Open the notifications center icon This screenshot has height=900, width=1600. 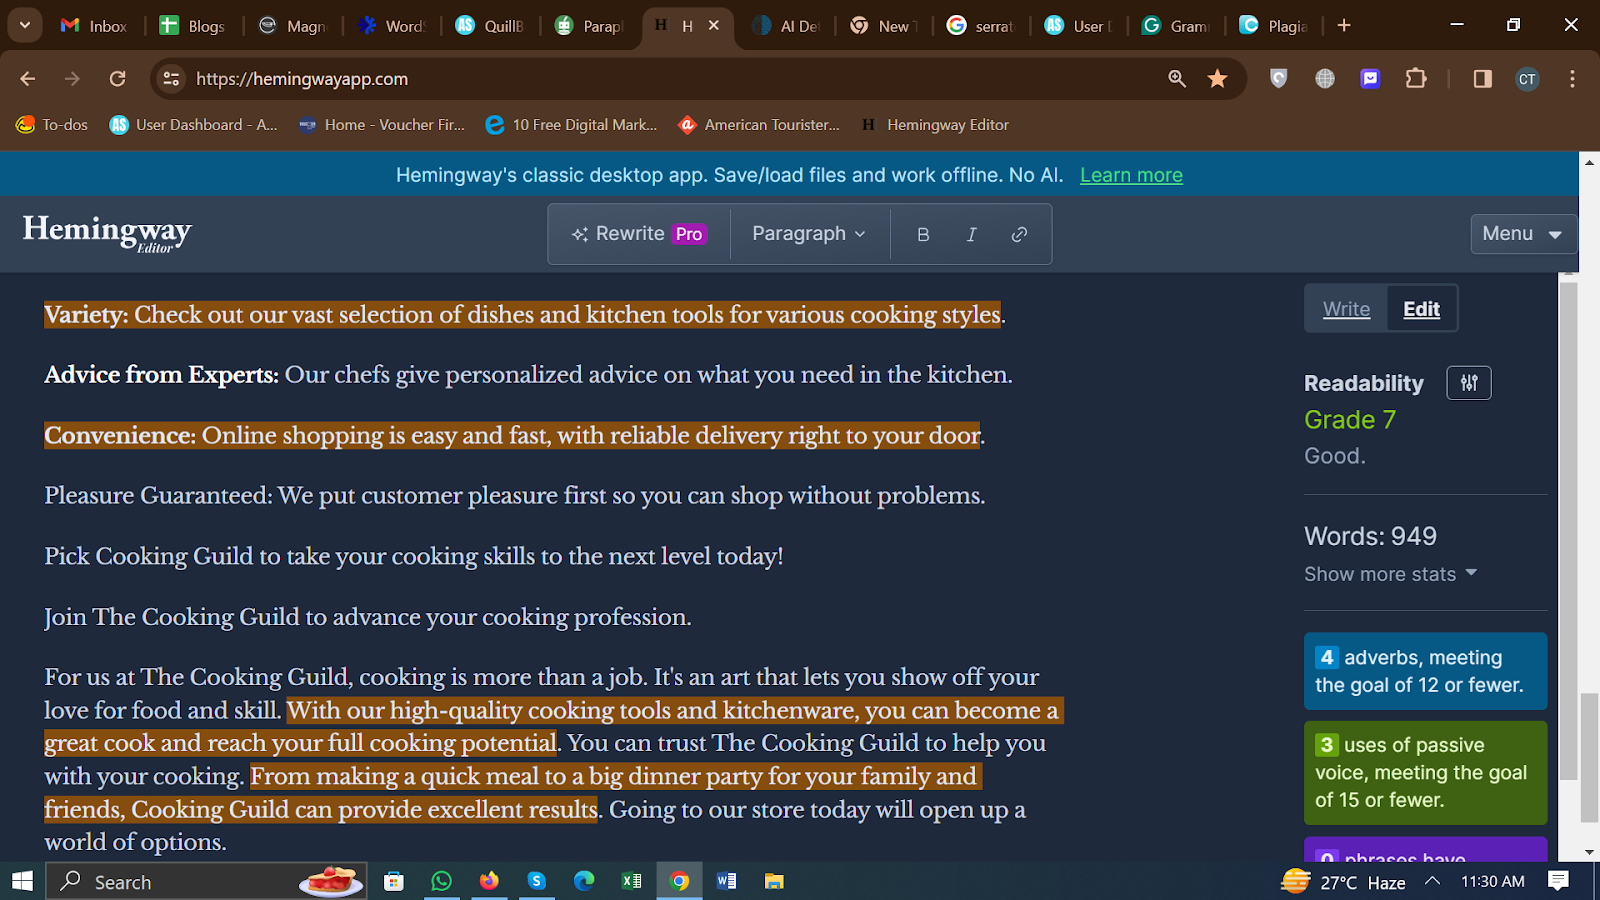tap(1558, 881)
